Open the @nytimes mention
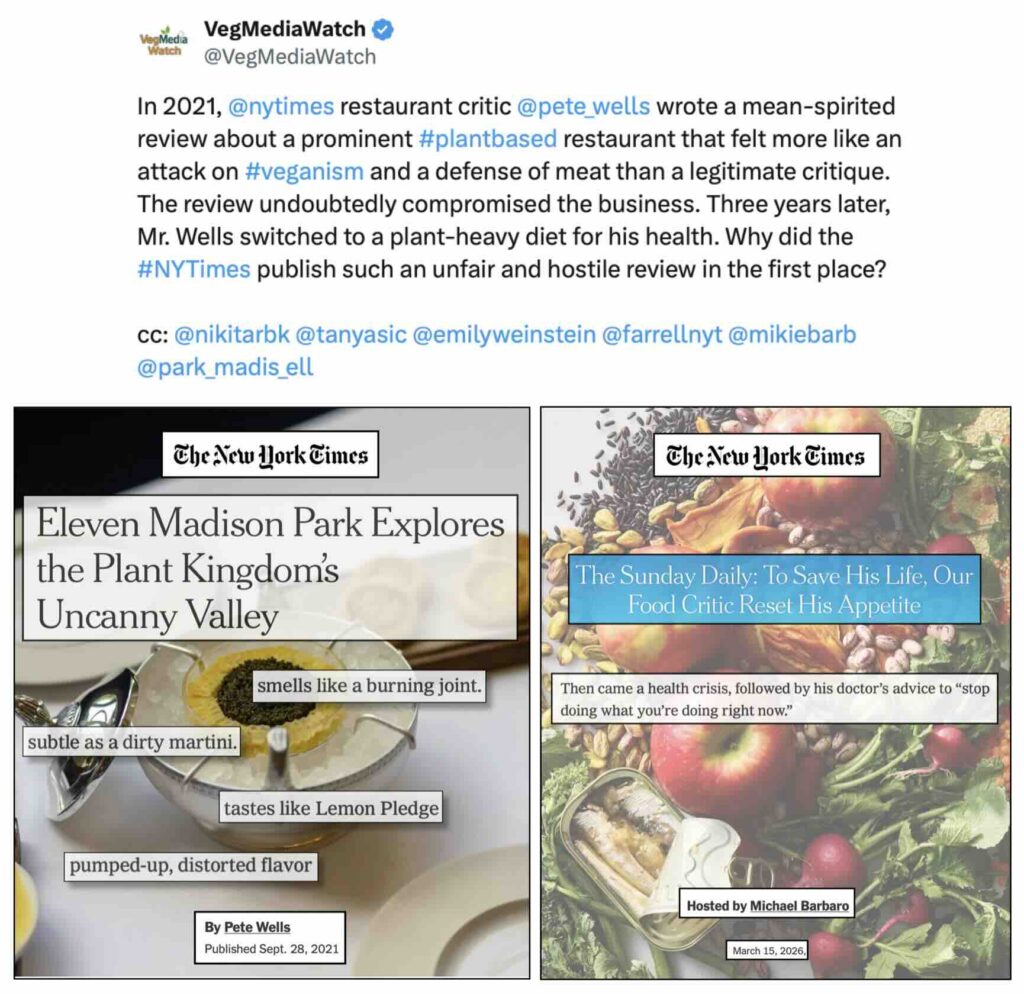The width and height of the screenshot is (1024, 994). point(281,106)
